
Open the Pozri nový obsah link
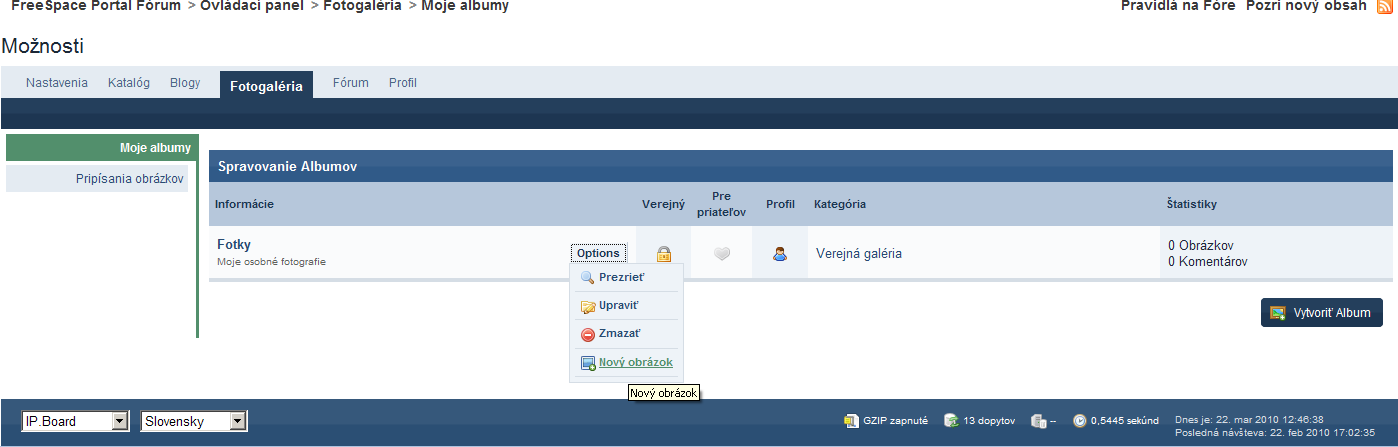click(x=1306, y=6)
